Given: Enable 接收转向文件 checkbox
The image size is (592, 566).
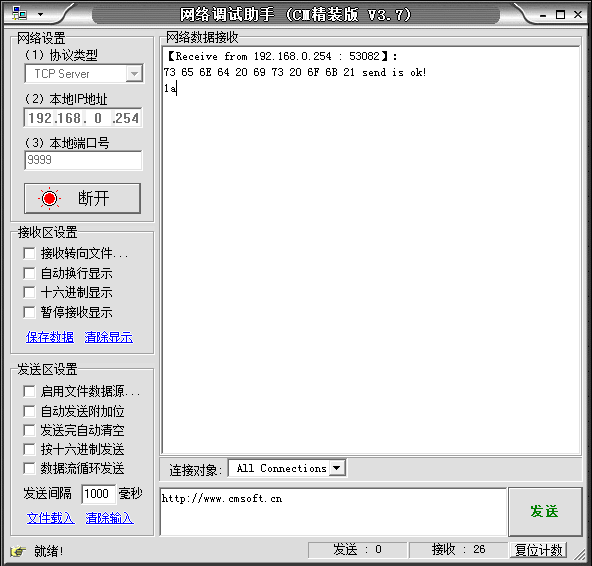Looking at the screenshot, I should point(29,253).
